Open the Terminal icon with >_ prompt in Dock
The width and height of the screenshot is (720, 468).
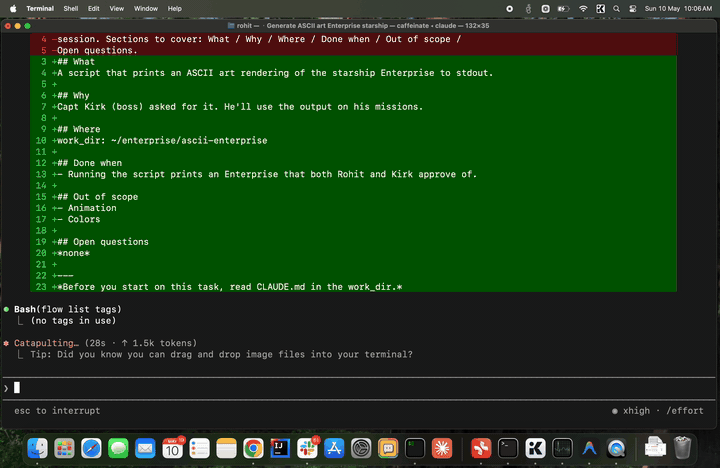point(508,448)
